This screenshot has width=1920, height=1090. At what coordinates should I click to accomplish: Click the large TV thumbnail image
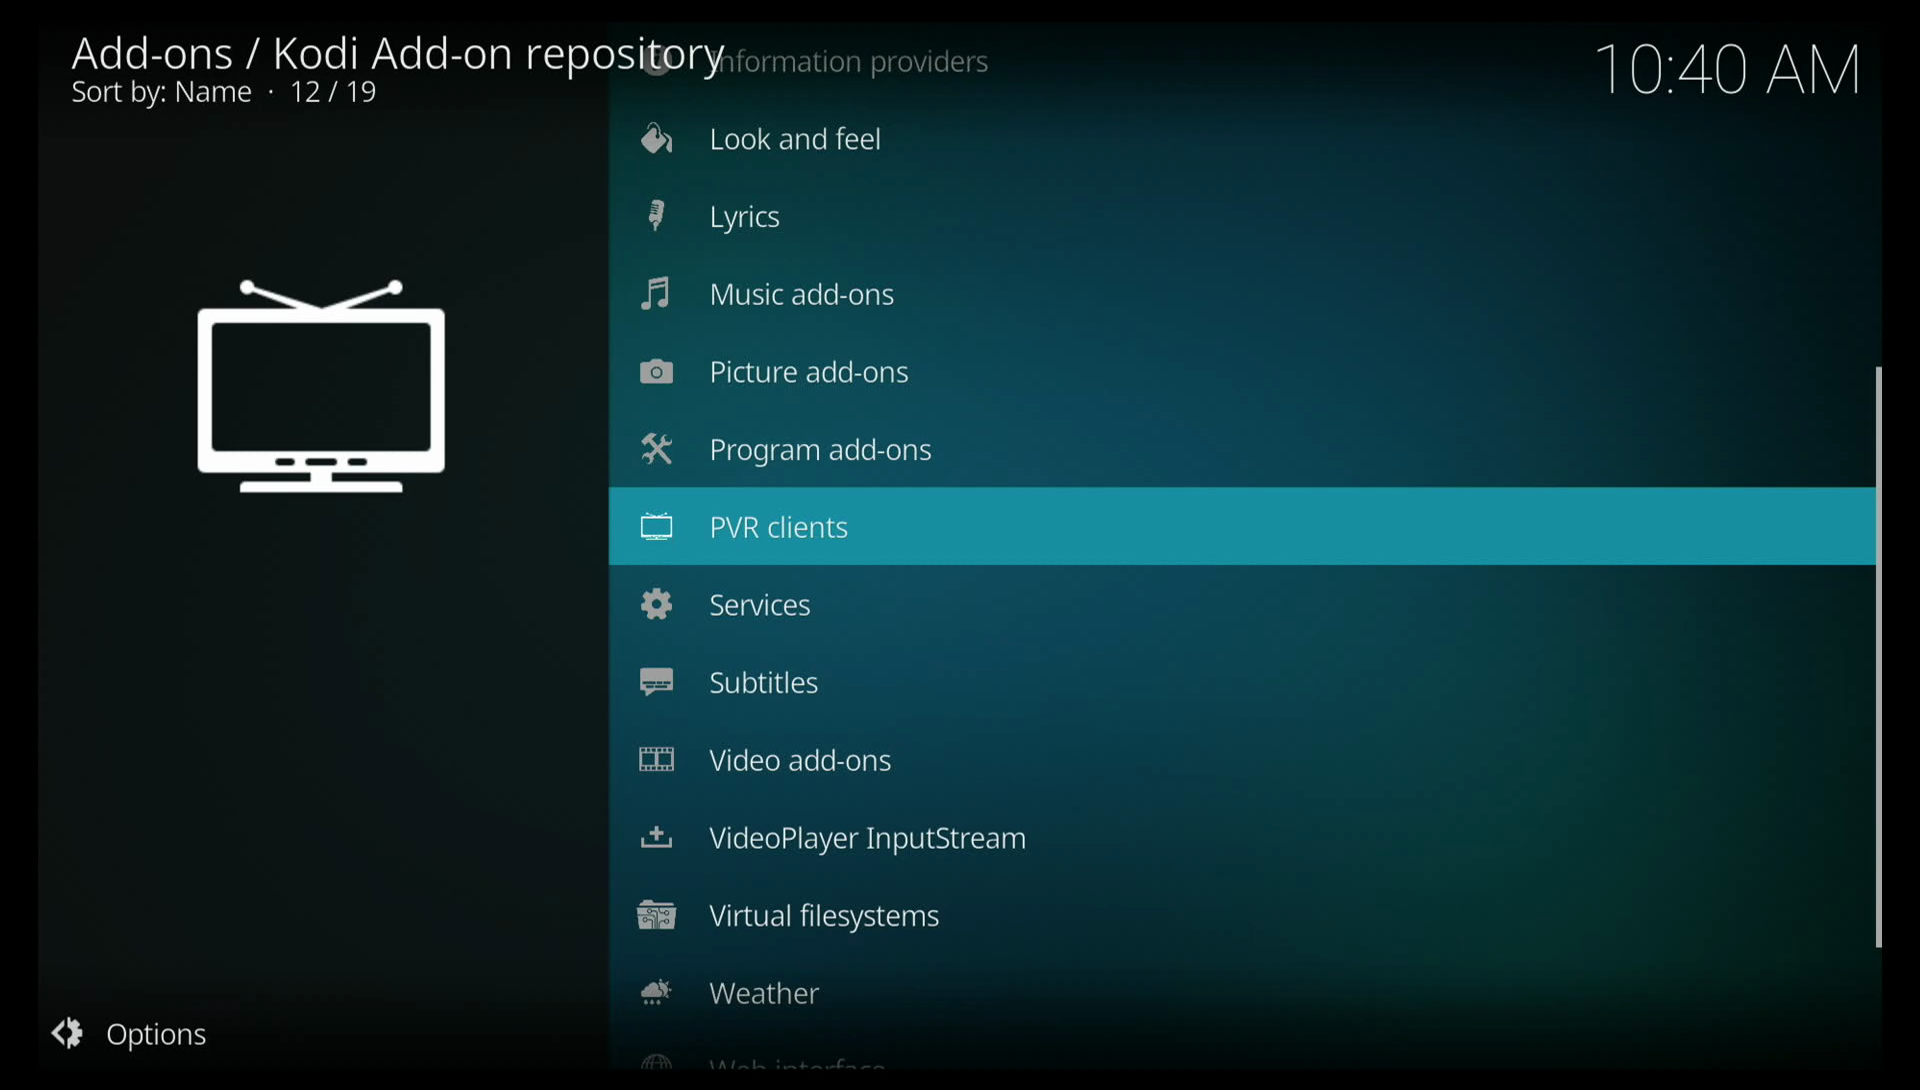click(321, 387)
